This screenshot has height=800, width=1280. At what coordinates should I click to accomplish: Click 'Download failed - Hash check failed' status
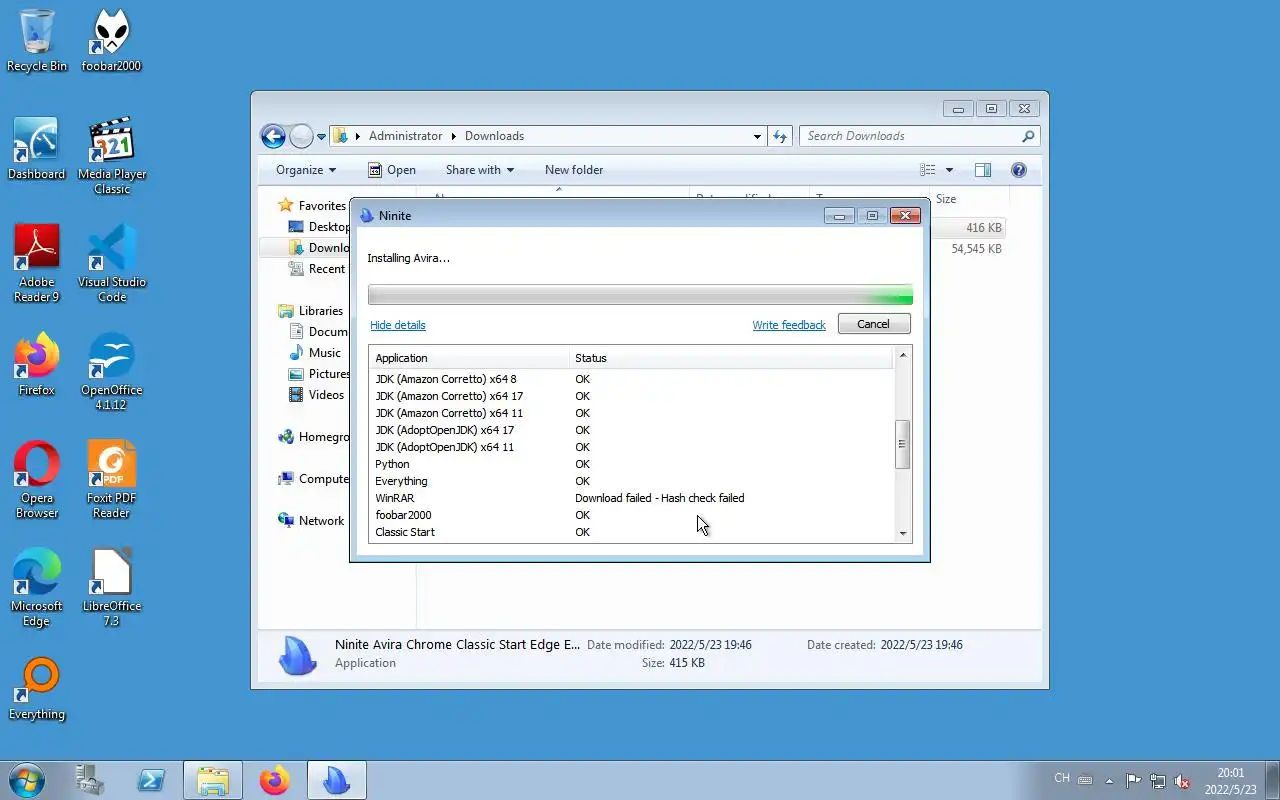coord(659,498)
